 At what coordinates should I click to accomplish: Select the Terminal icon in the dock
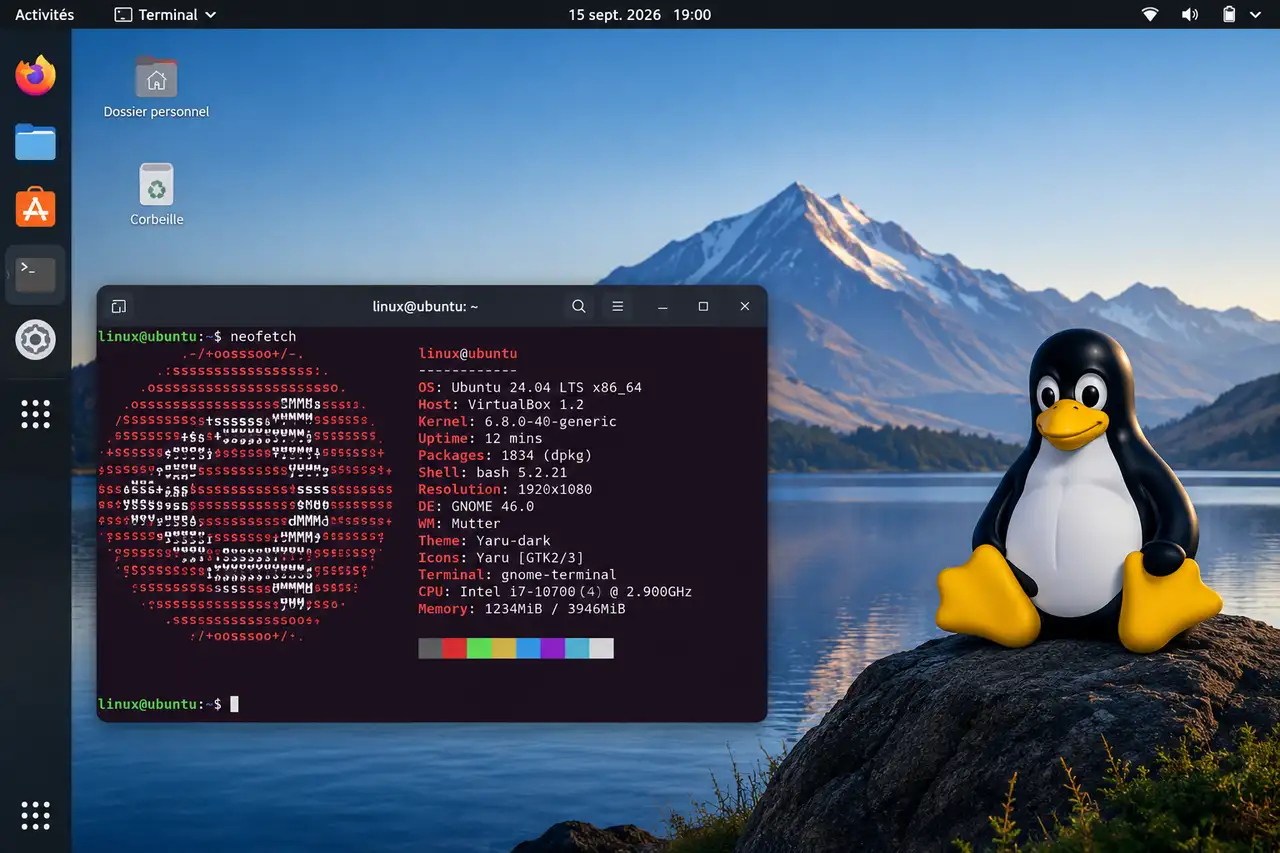[35, 274]
